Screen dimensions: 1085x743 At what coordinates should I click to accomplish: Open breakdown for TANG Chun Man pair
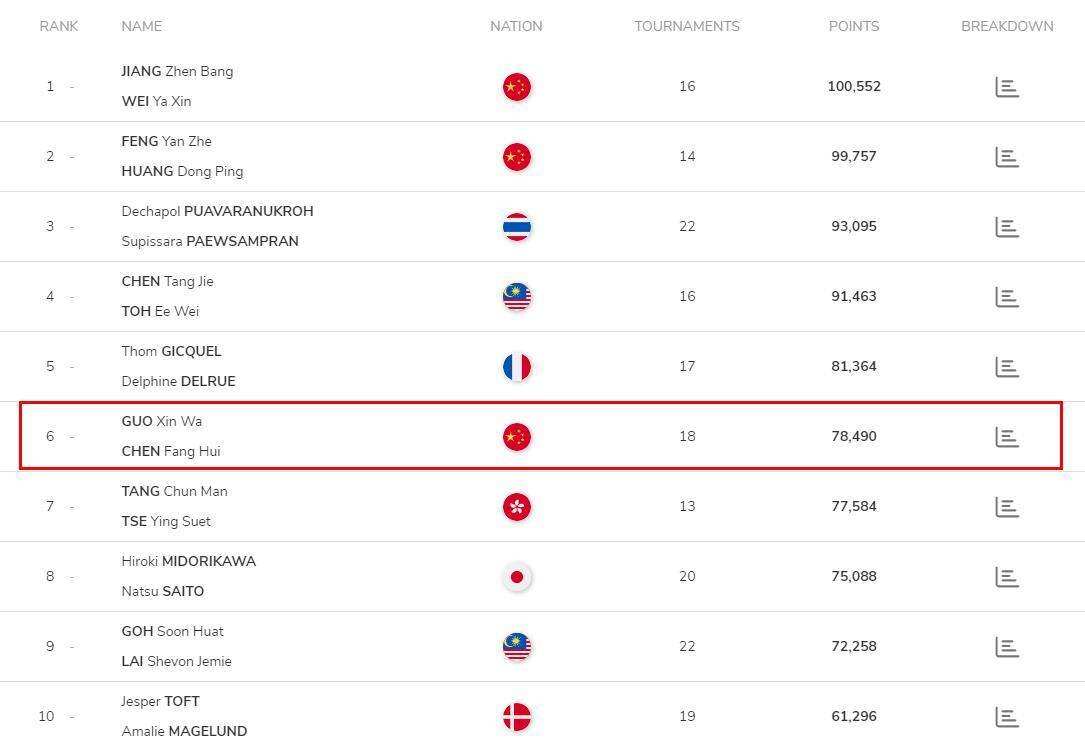click(1007, 507)
